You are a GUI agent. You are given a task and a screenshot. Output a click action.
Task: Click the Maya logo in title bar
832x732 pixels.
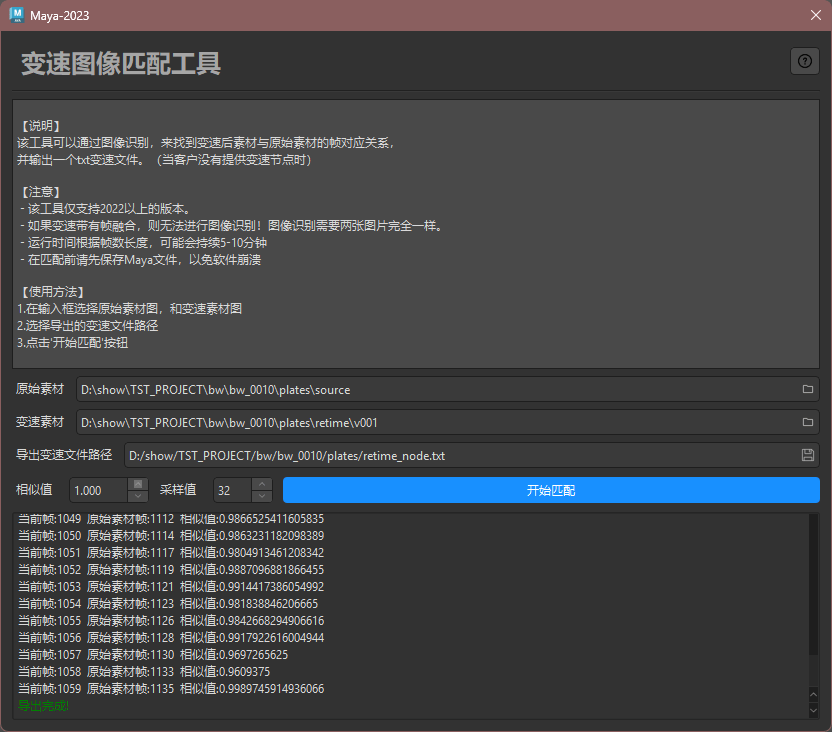tap(16, 14)
